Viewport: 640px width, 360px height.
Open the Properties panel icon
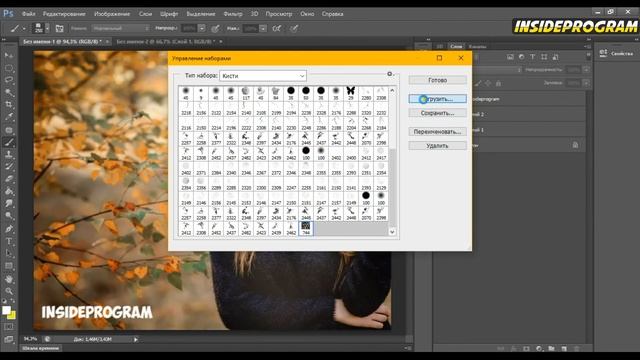(x=603, y=53)
